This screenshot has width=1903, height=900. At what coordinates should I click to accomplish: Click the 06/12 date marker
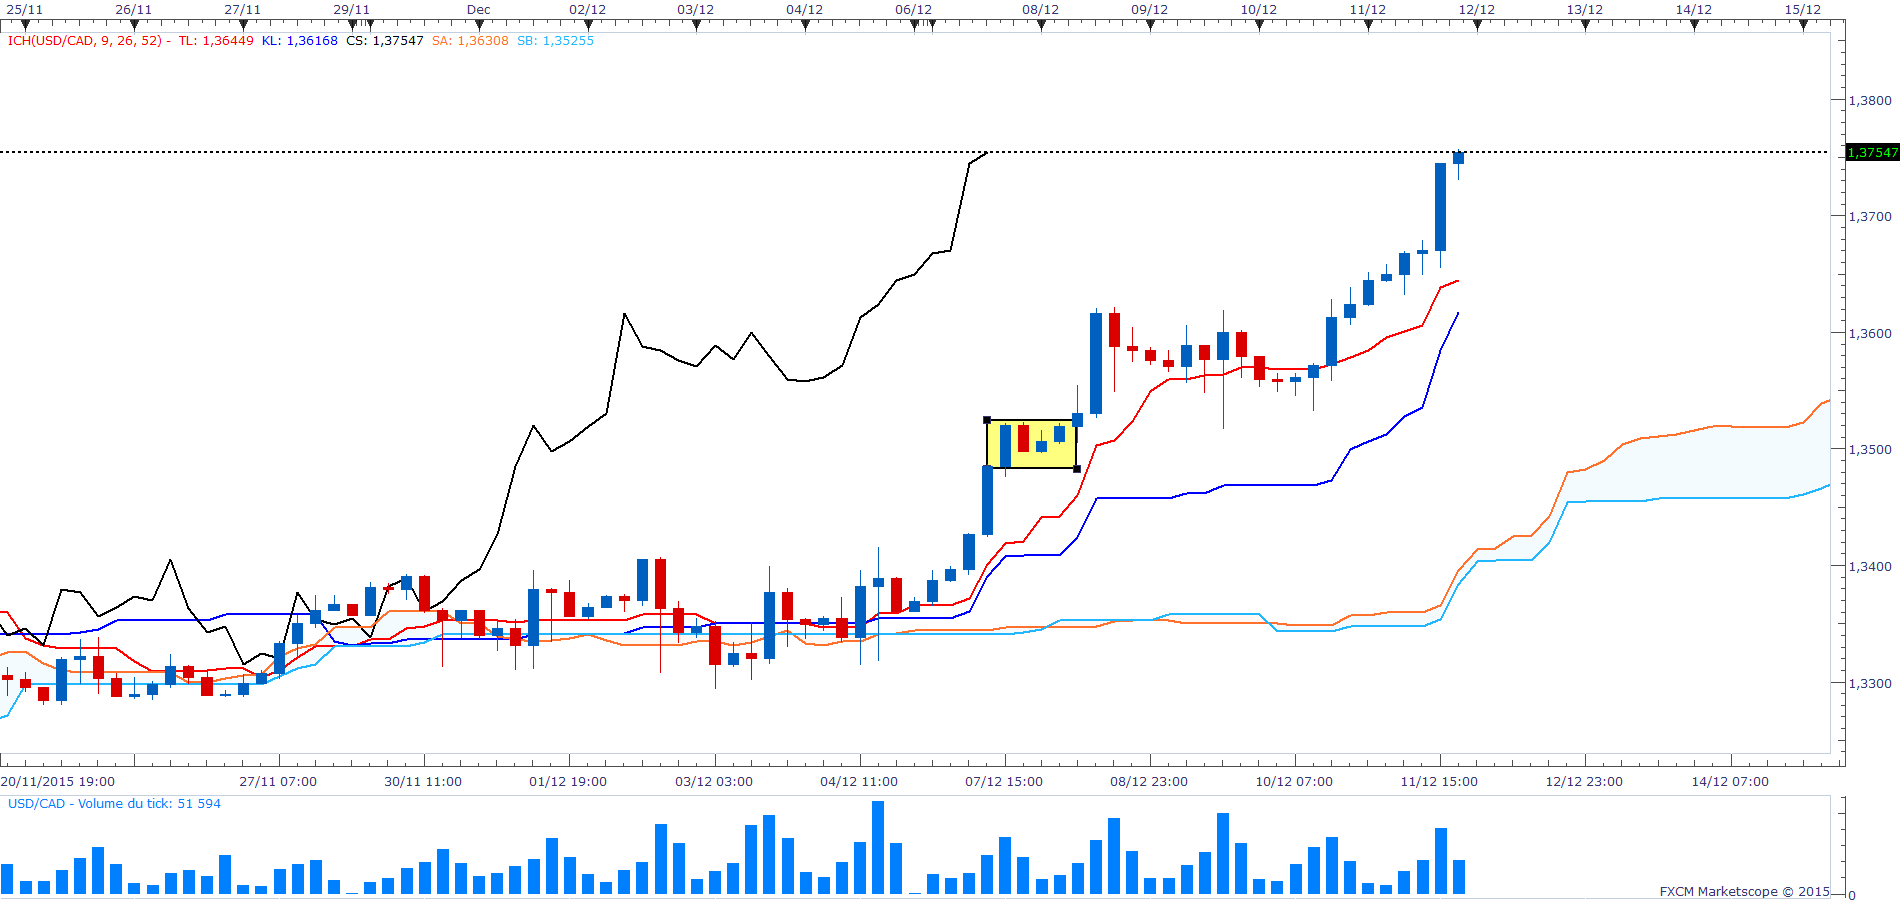(x=914, y=10)
